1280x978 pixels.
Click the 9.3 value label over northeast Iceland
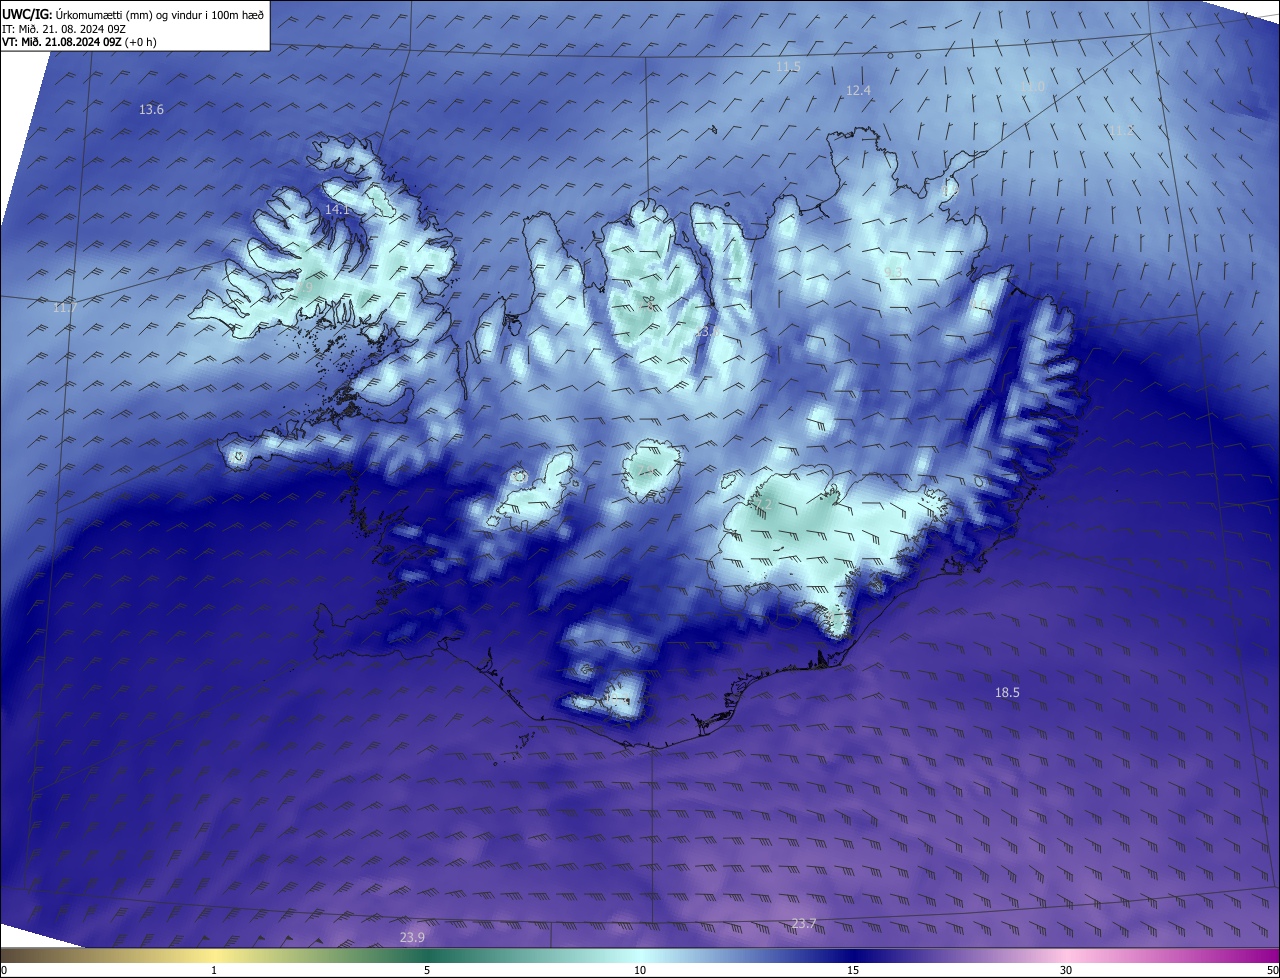(x=893, y=271)
